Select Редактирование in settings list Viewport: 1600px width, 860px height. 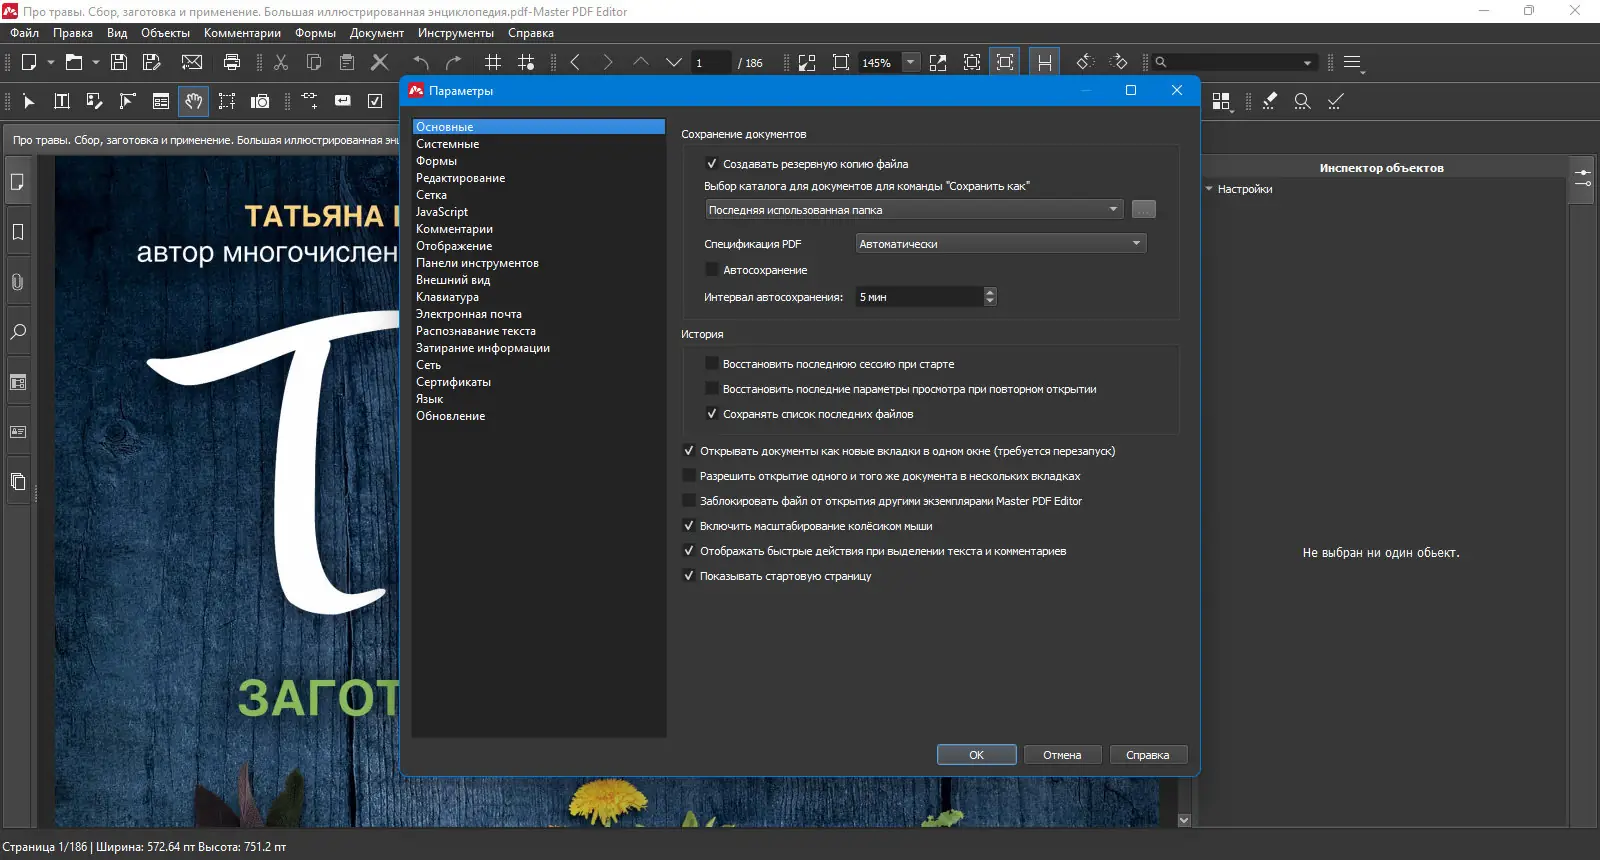pyautogui.click(x=460, y=178)
